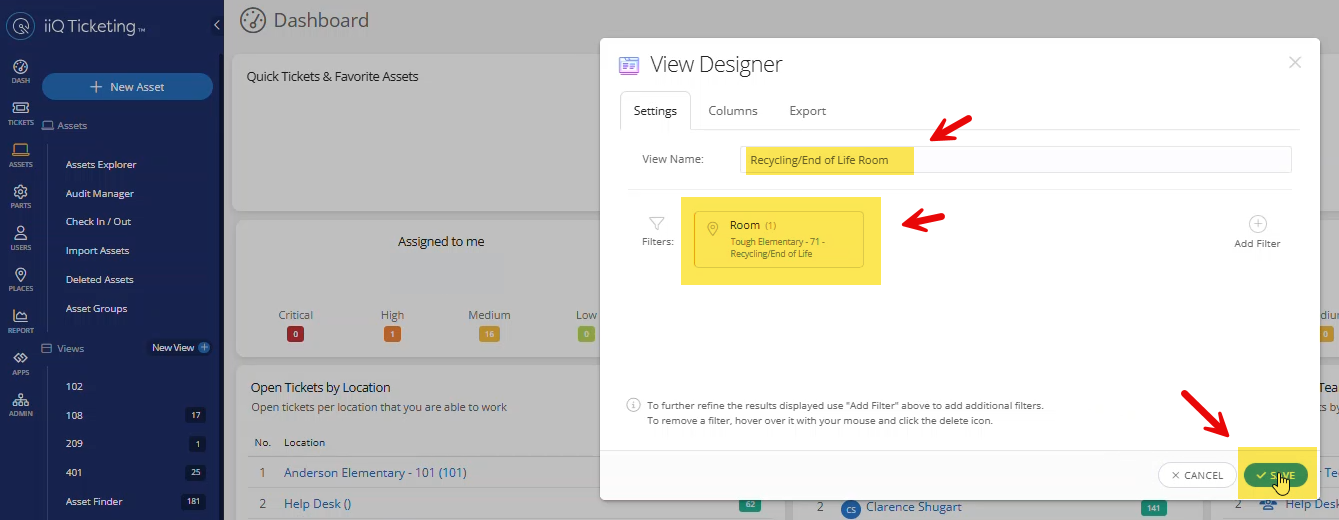1339x520 pixels.
Task: Click the Save button
Action: 1275,475
